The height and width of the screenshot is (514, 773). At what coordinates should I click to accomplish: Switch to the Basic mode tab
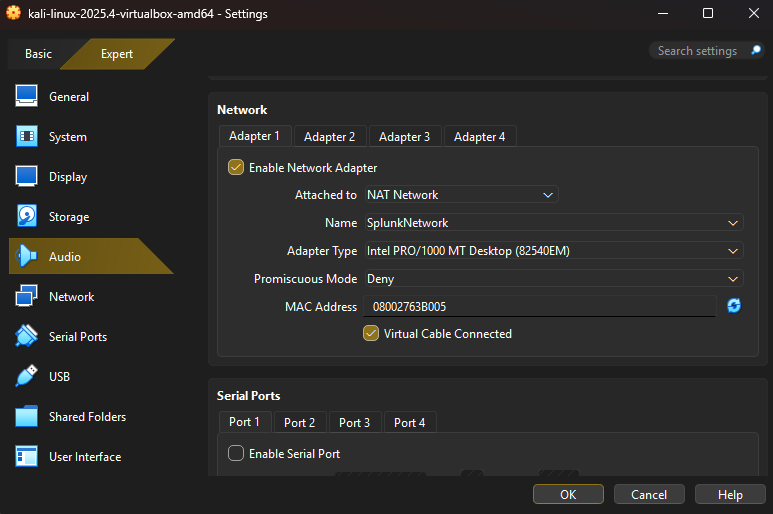point(38,54)
